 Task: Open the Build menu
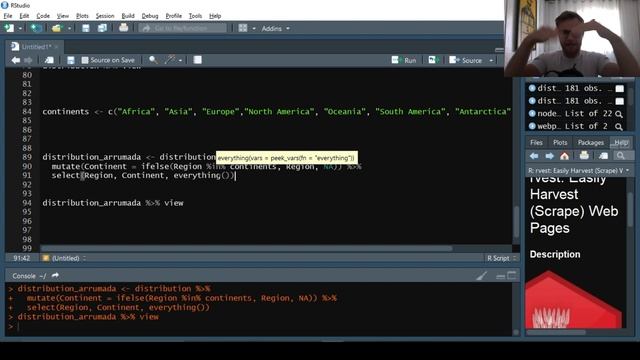128,16
